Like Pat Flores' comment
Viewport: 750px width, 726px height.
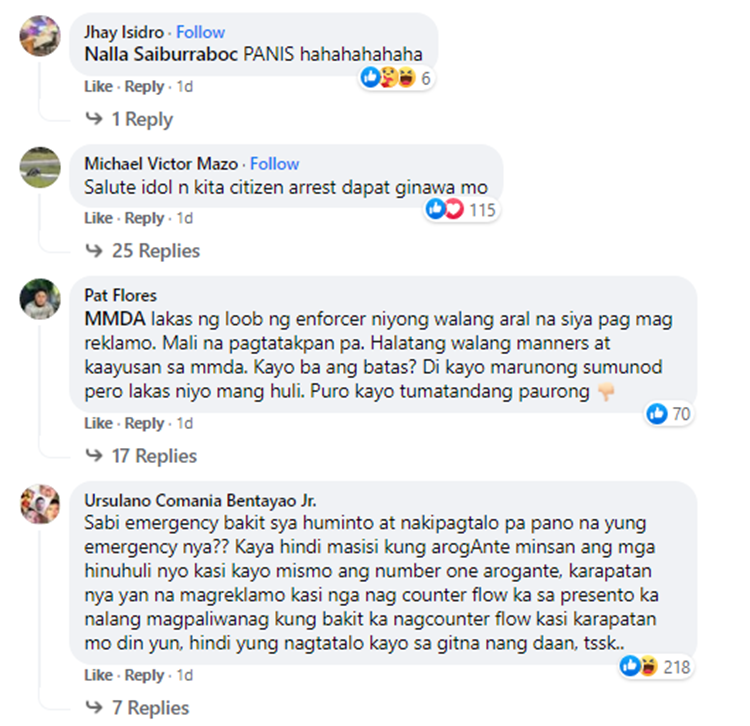[x=99, y=423]
